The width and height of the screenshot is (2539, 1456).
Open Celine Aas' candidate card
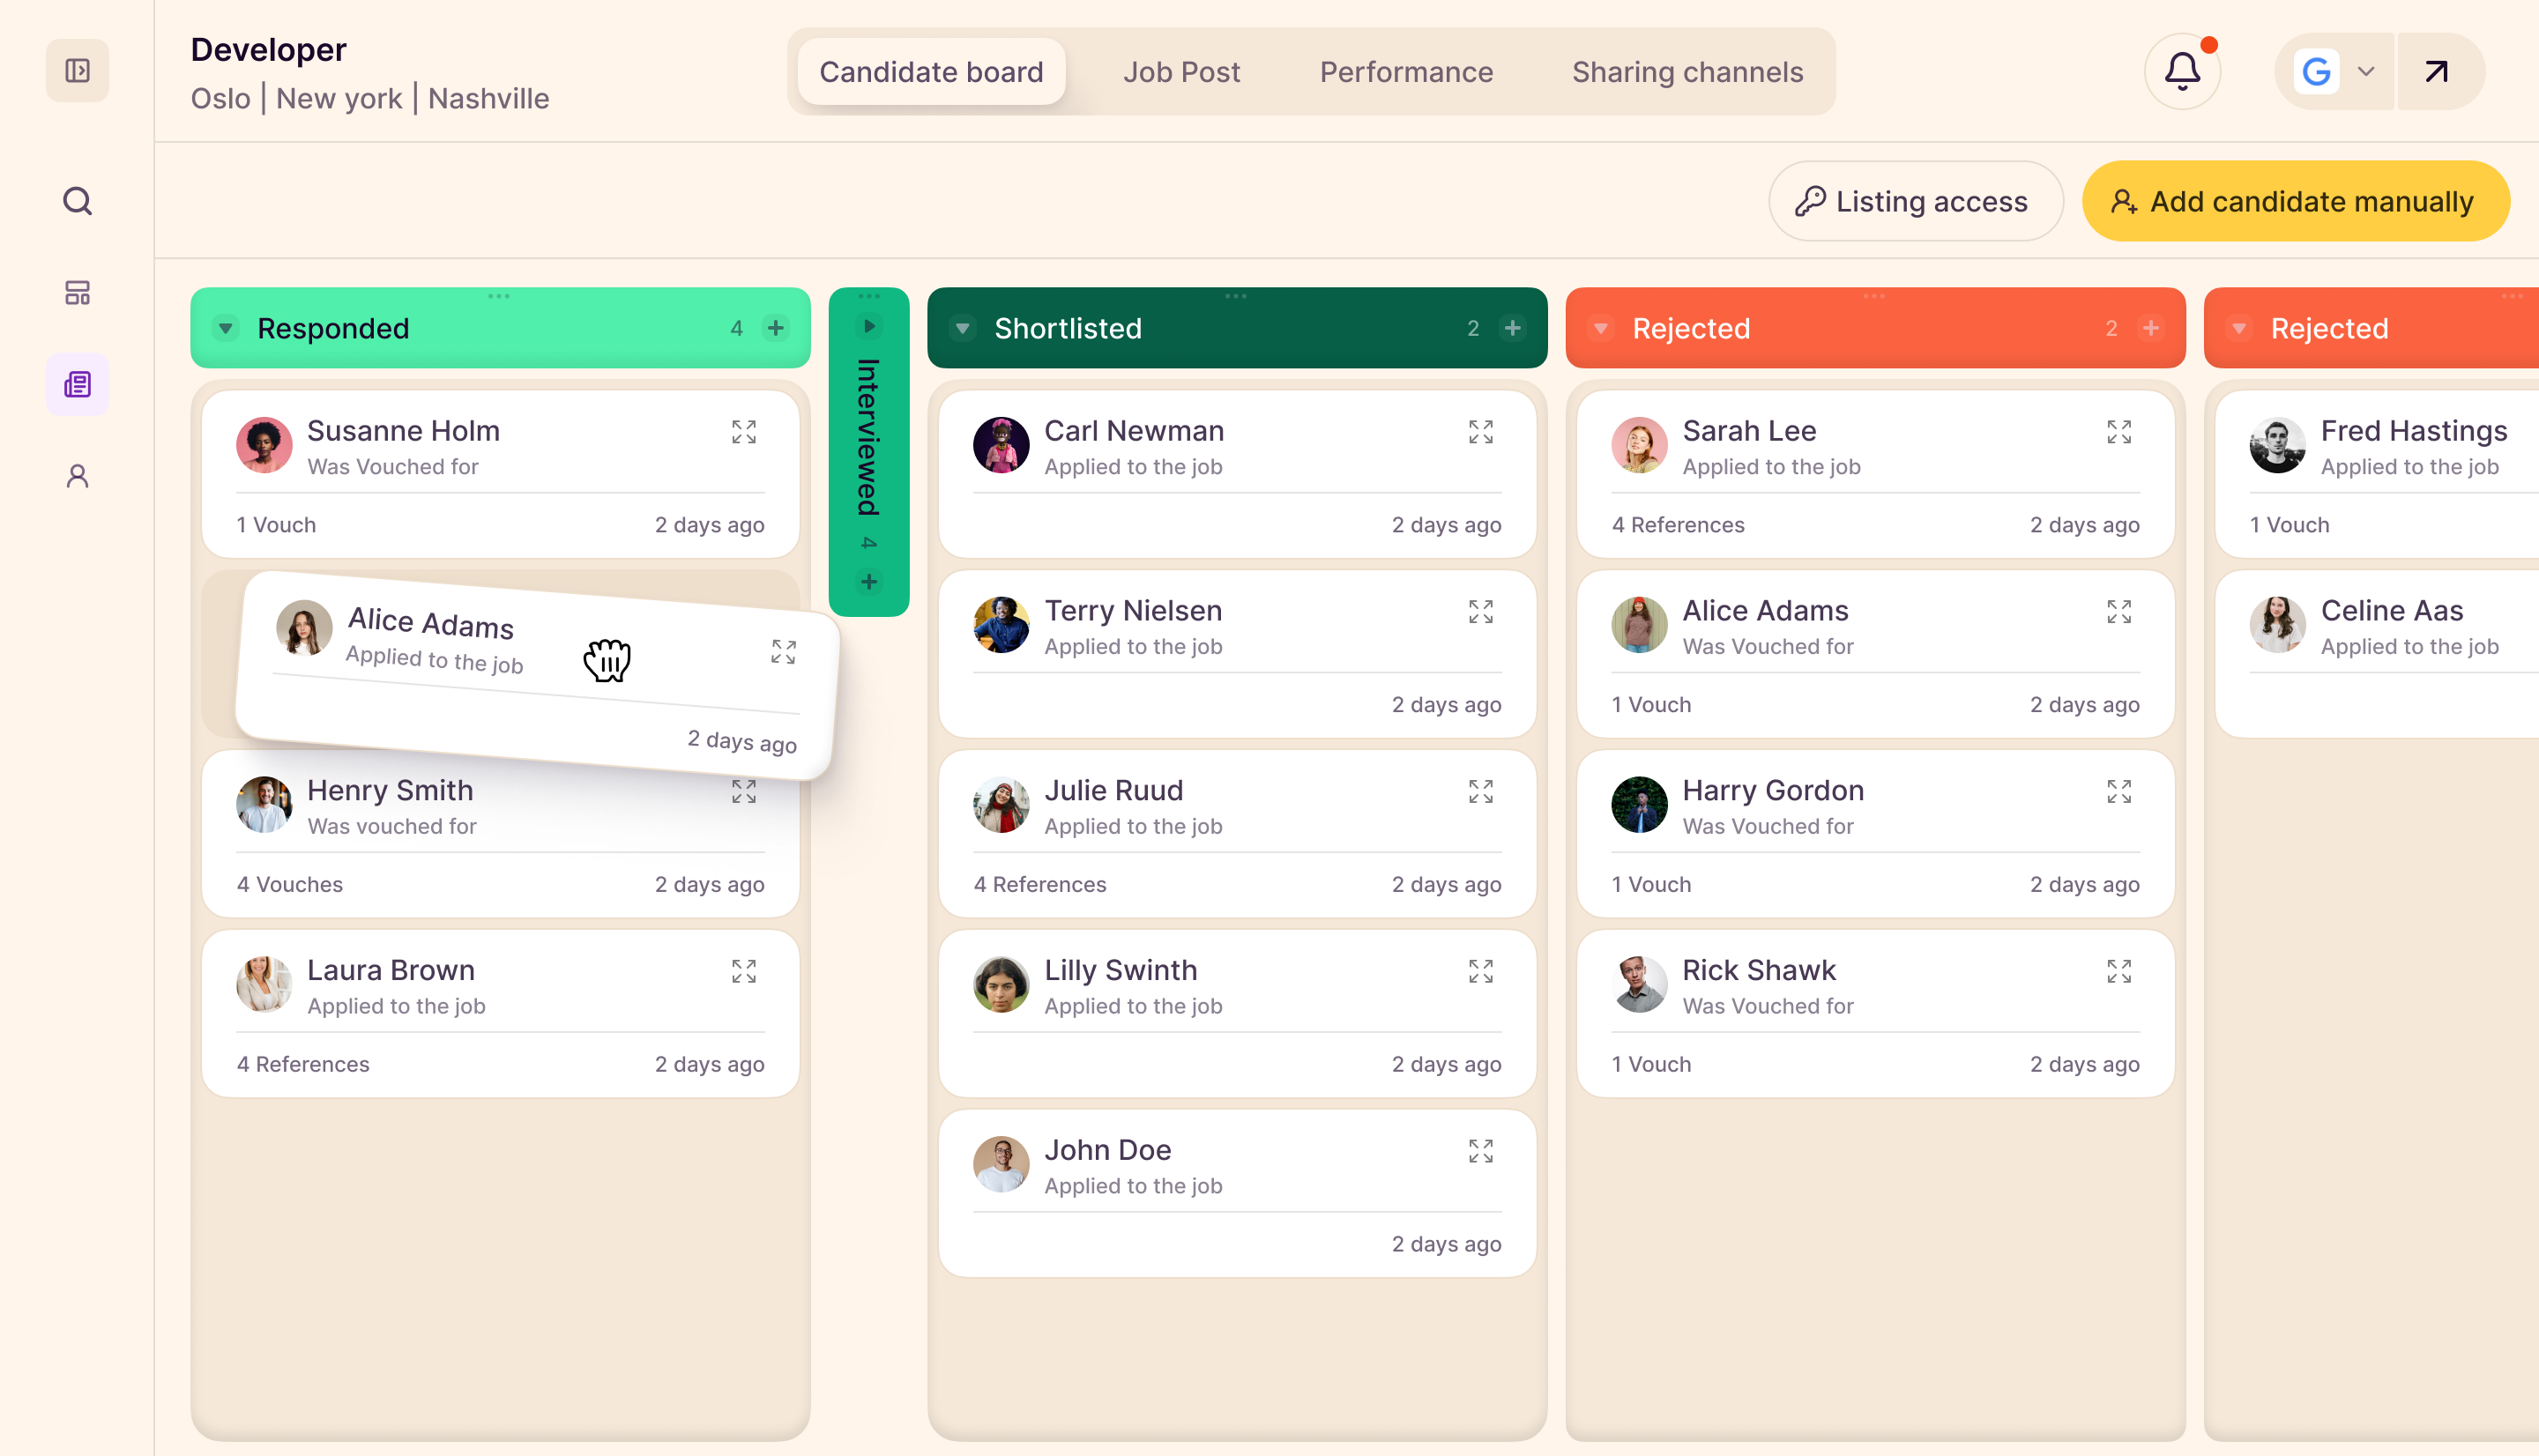tap(2376, 654)
